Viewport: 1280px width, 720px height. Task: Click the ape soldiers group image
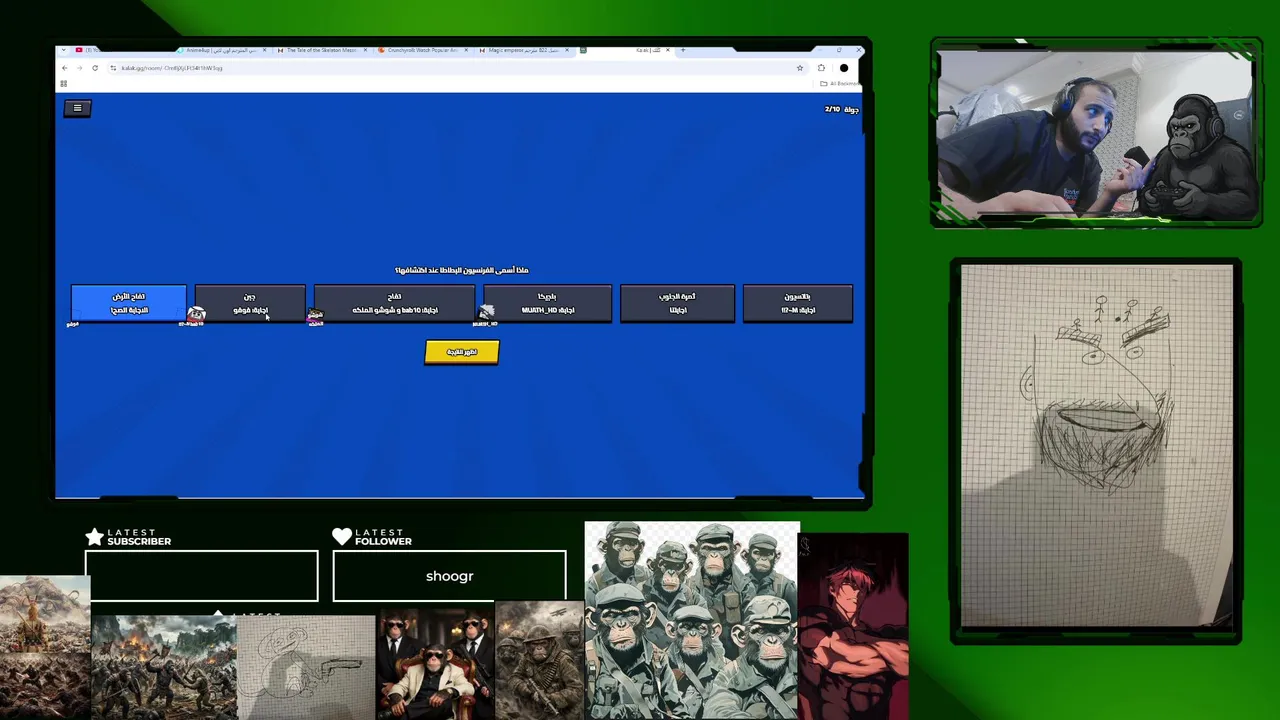tap(692, 620)
